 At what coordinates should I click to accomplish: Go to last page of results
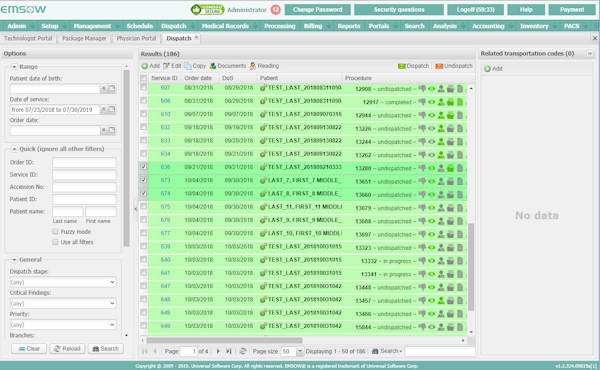pos(228,351)
